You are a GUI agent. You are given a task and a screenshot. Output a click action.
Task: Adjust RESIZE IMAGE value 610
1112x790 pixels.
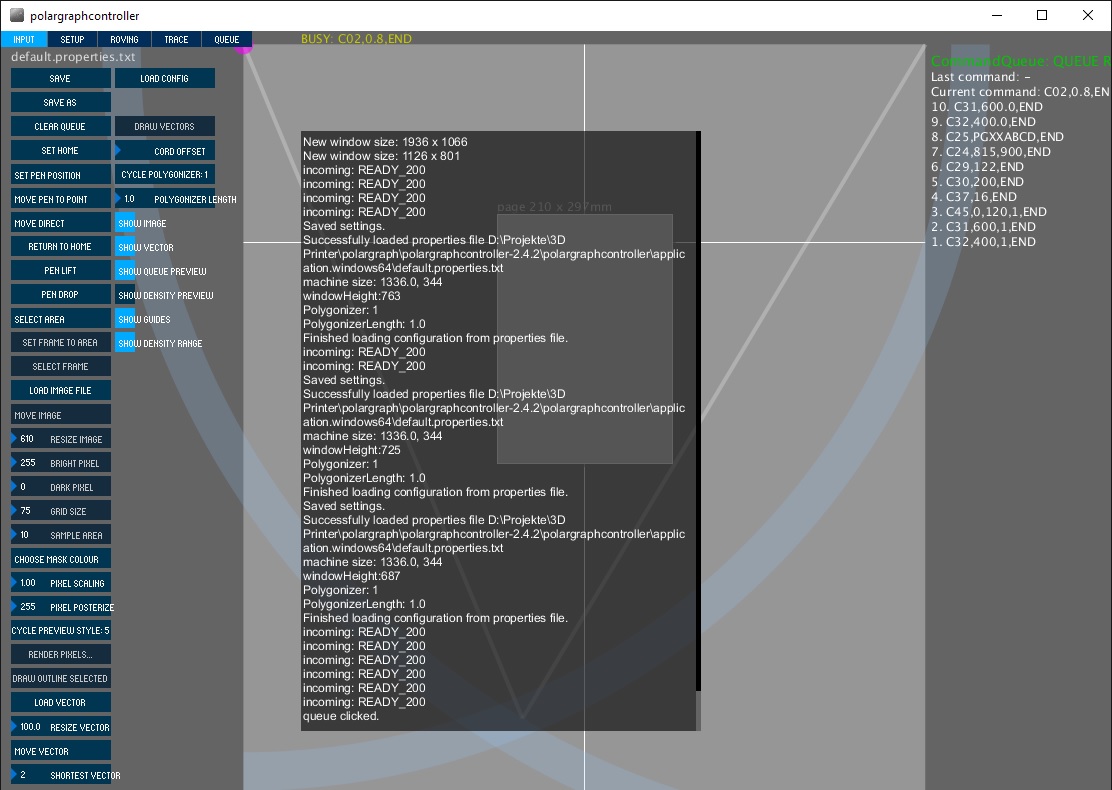tap(60, 439)
